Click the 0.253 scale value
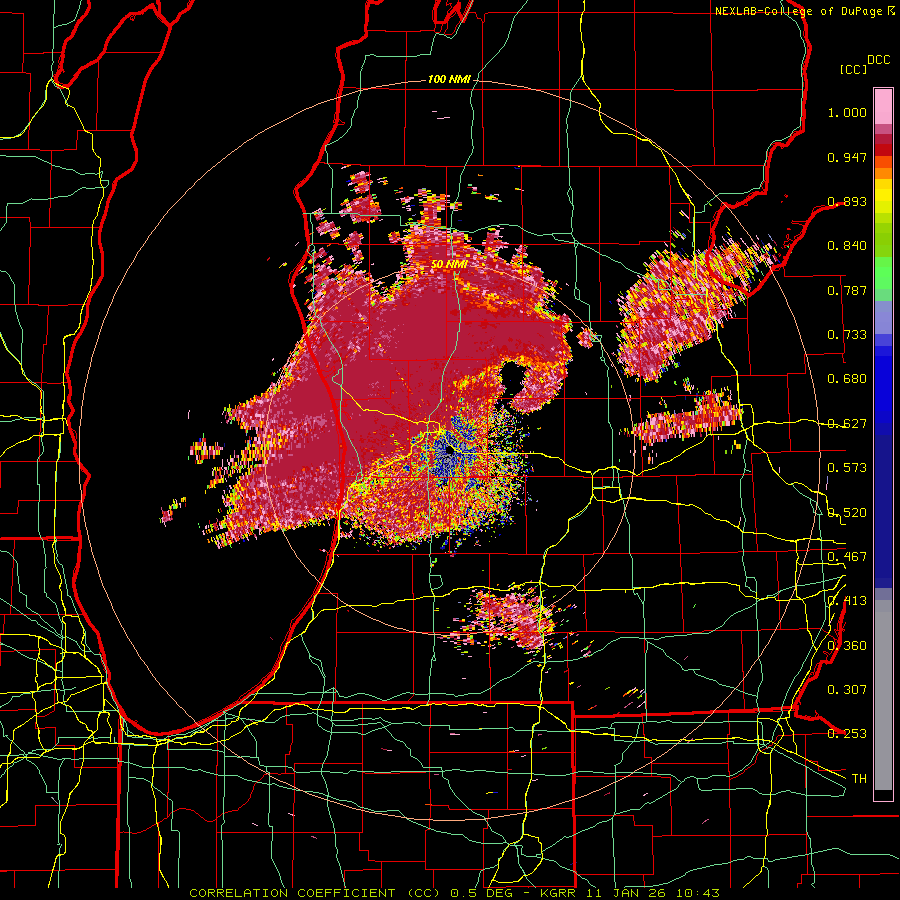The height and width of the screenshot is (900, 900). 847,734
